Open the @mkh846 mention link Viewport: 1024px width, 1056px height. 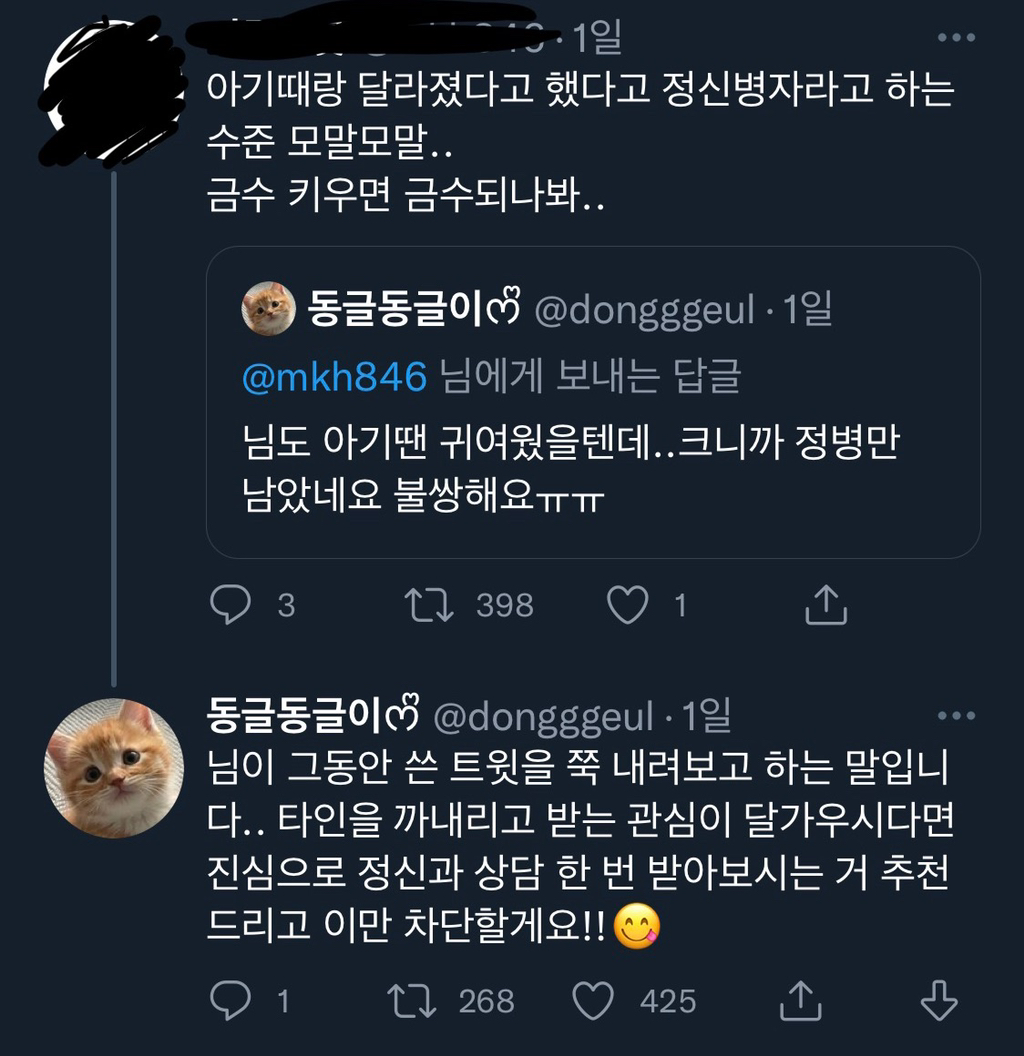335,377
